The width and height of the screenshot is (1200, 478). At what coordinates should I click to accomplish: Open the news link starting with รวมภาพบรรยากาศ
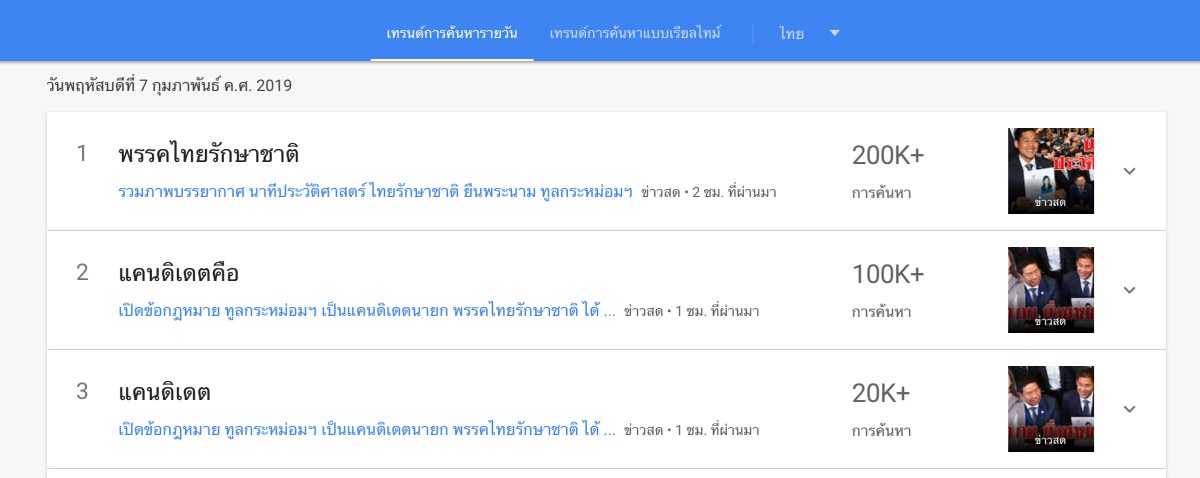[x=375, y=192]
